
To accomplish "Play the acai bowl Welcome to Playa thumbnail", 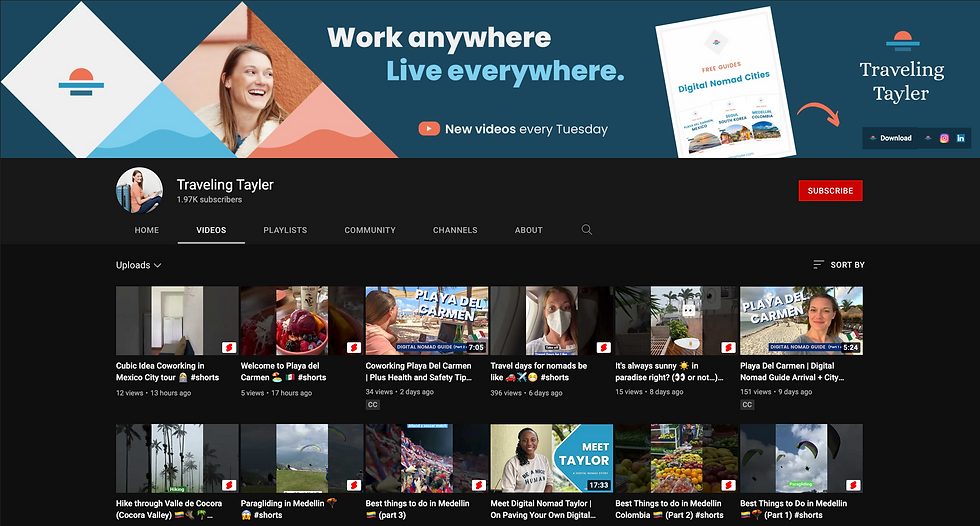I will 302,320.
